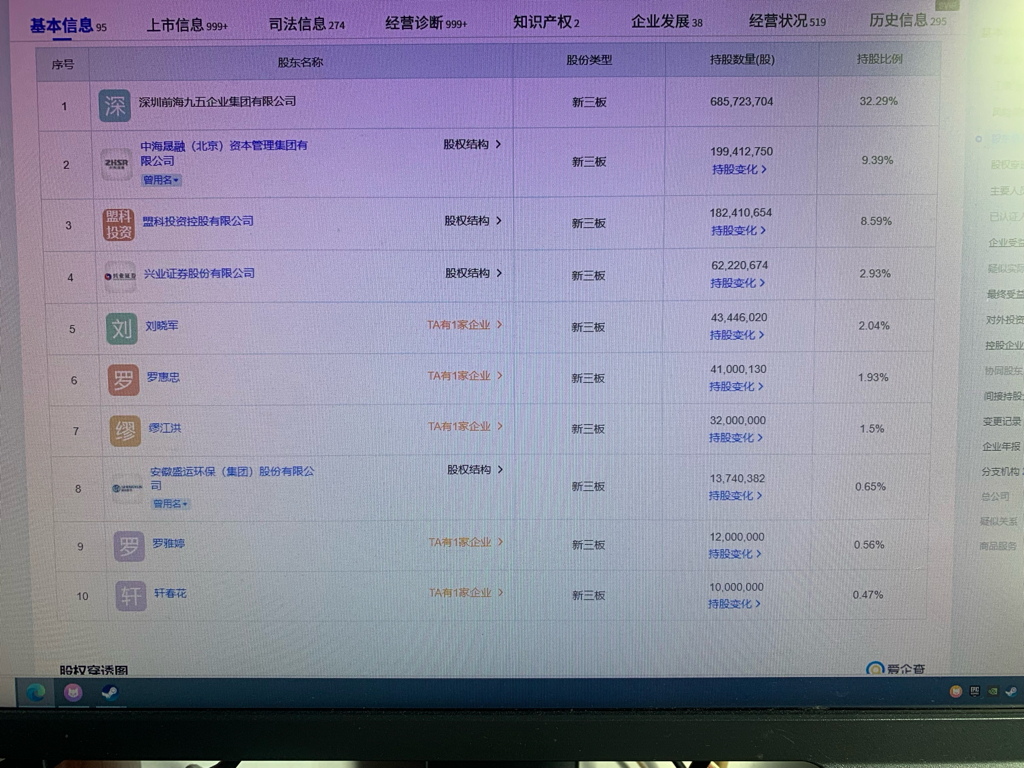Open Microsoft Edge from the taskbar
The width and height of the screenshot is (1024, 768).
(x=35, y=692)
